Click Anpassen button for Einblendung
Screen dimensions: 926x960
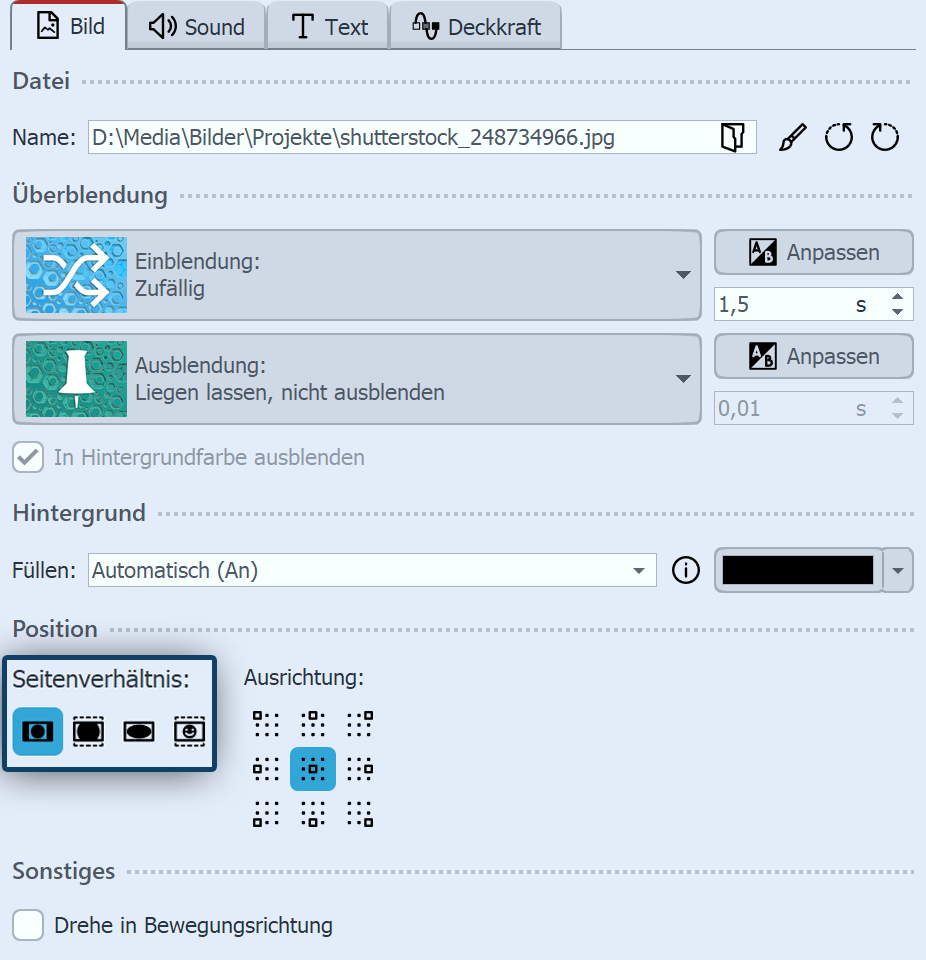click(x=813, y=253)
